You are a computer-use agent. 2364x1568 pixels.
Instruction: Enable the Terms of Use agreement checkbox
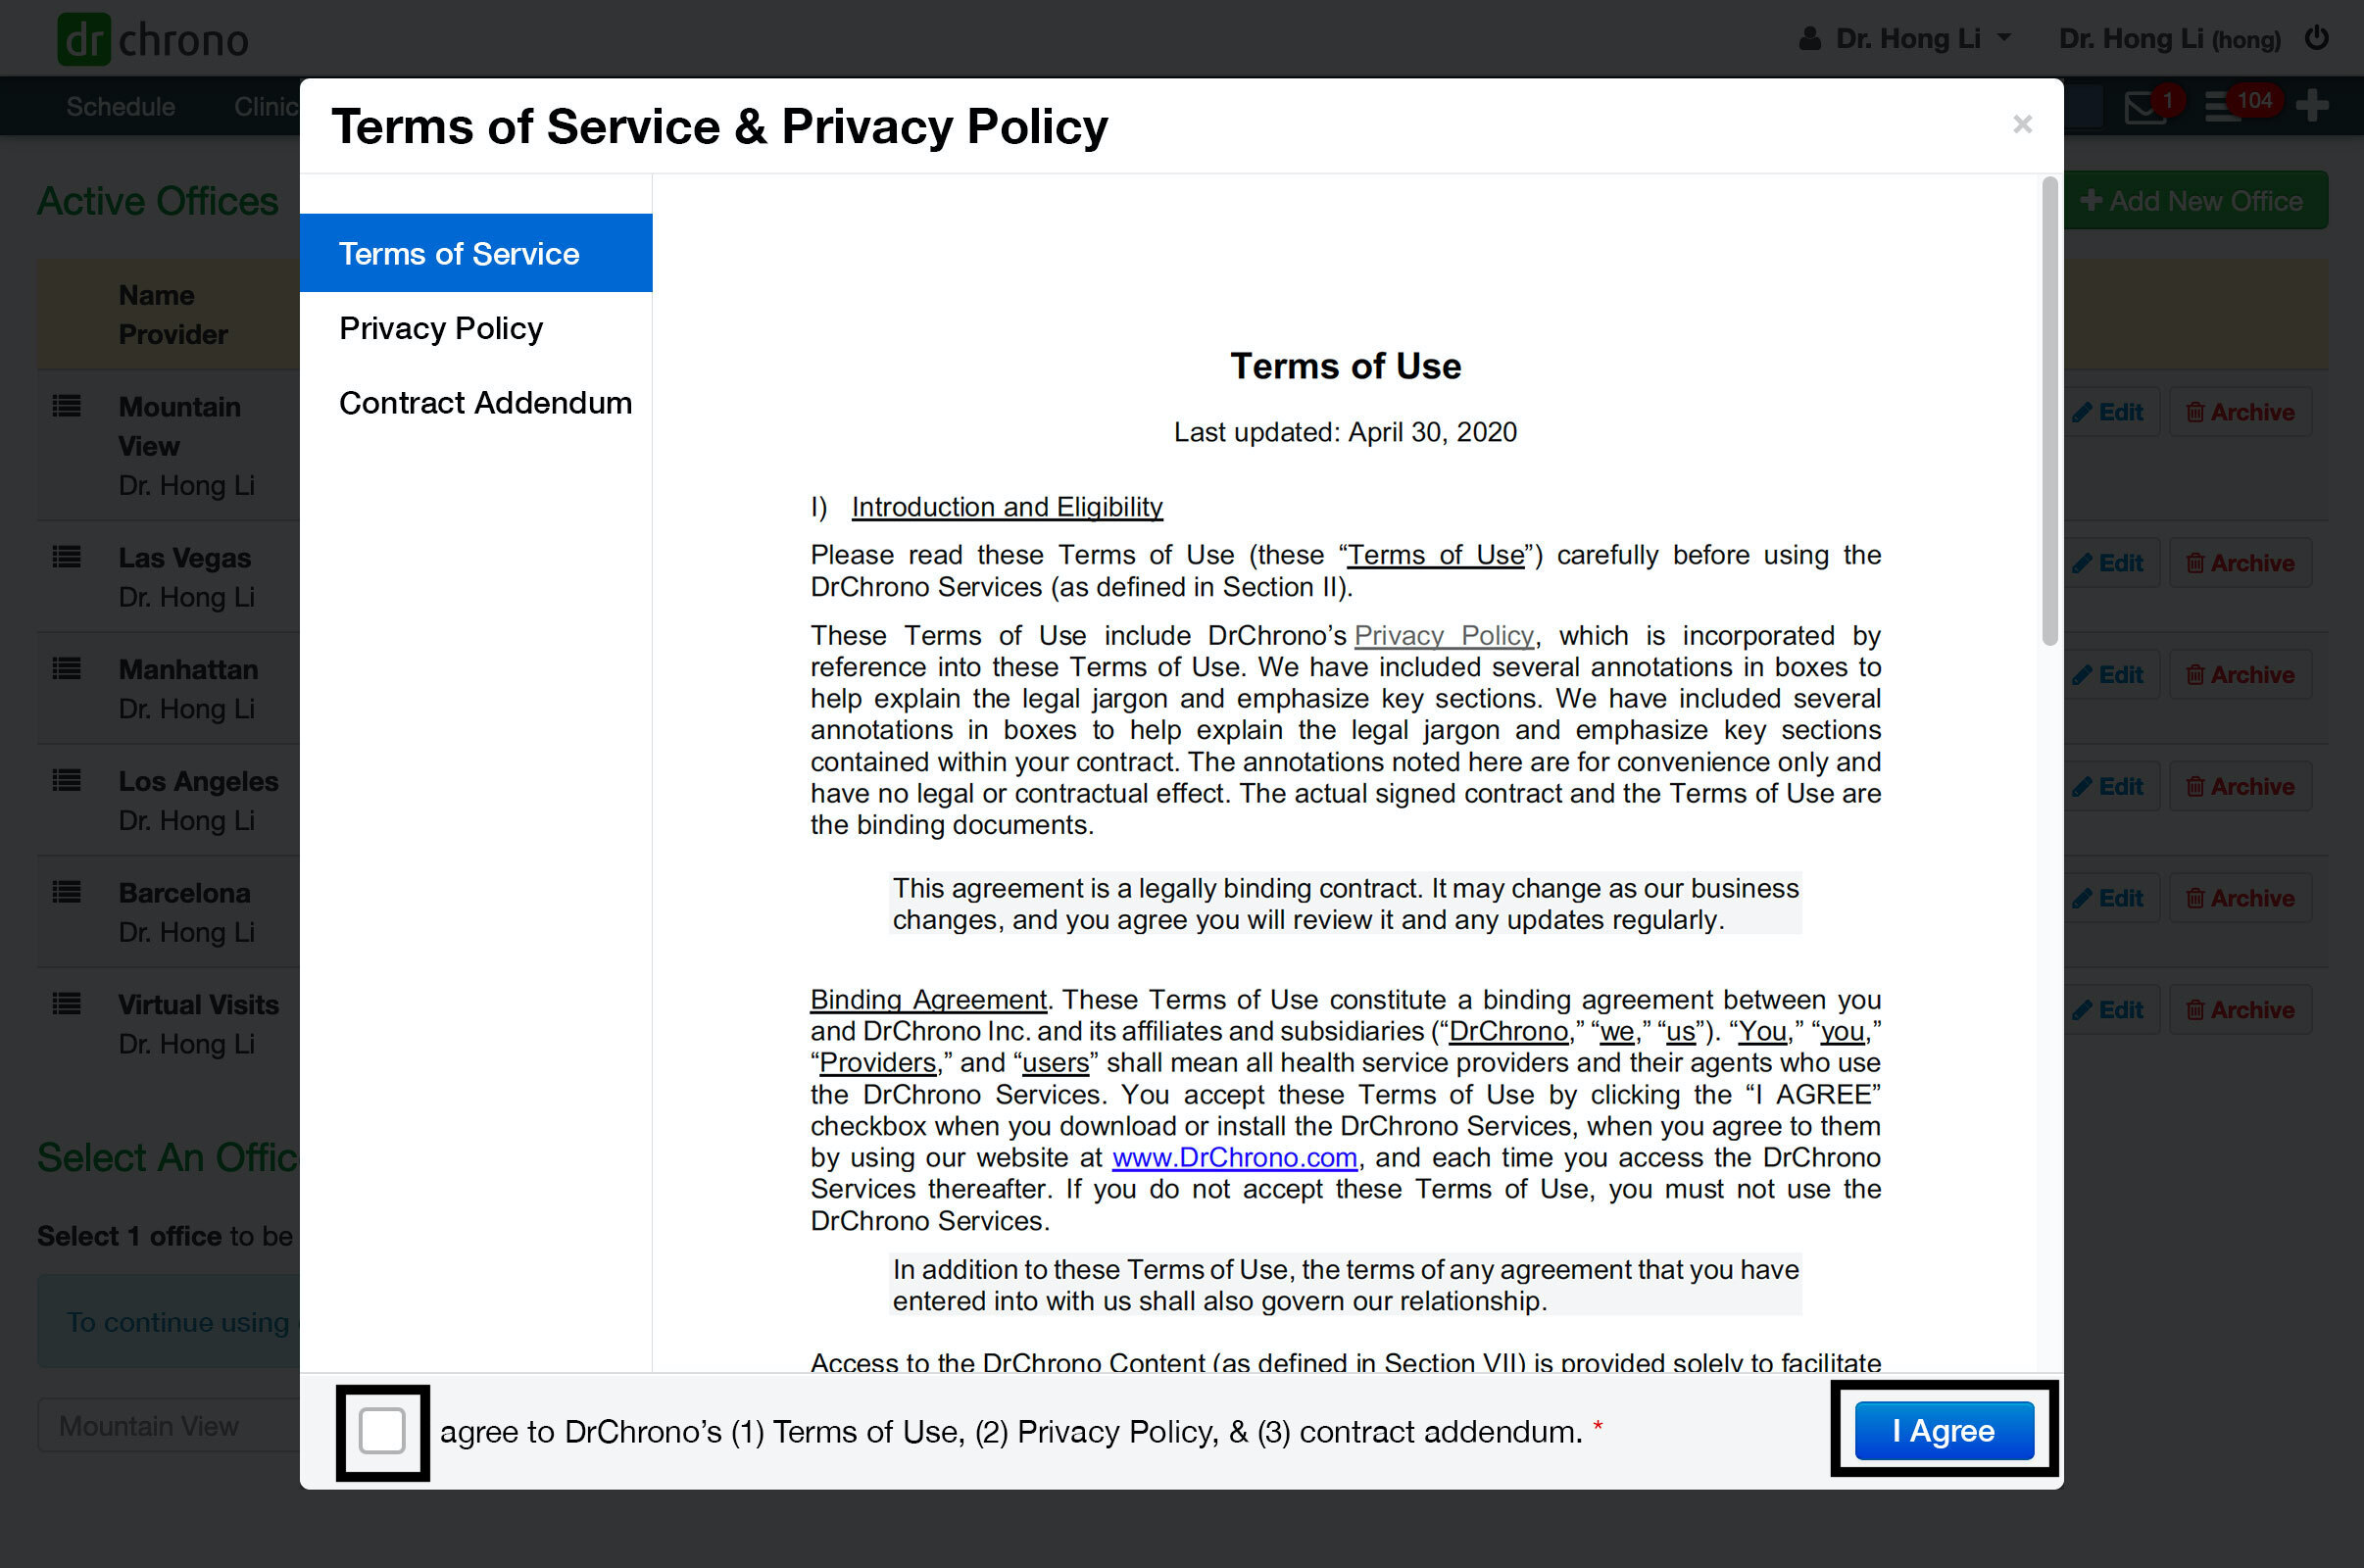coord(383,1432)
